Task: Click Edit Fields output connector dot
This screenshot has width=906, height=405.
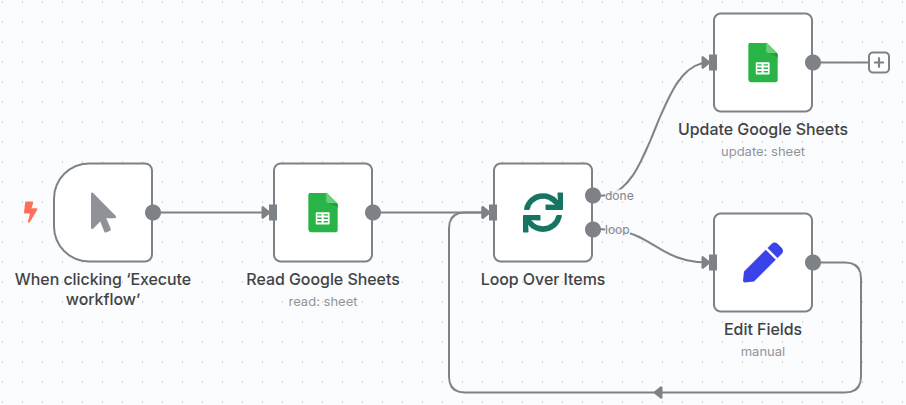Action: click(x=813, y=262)
